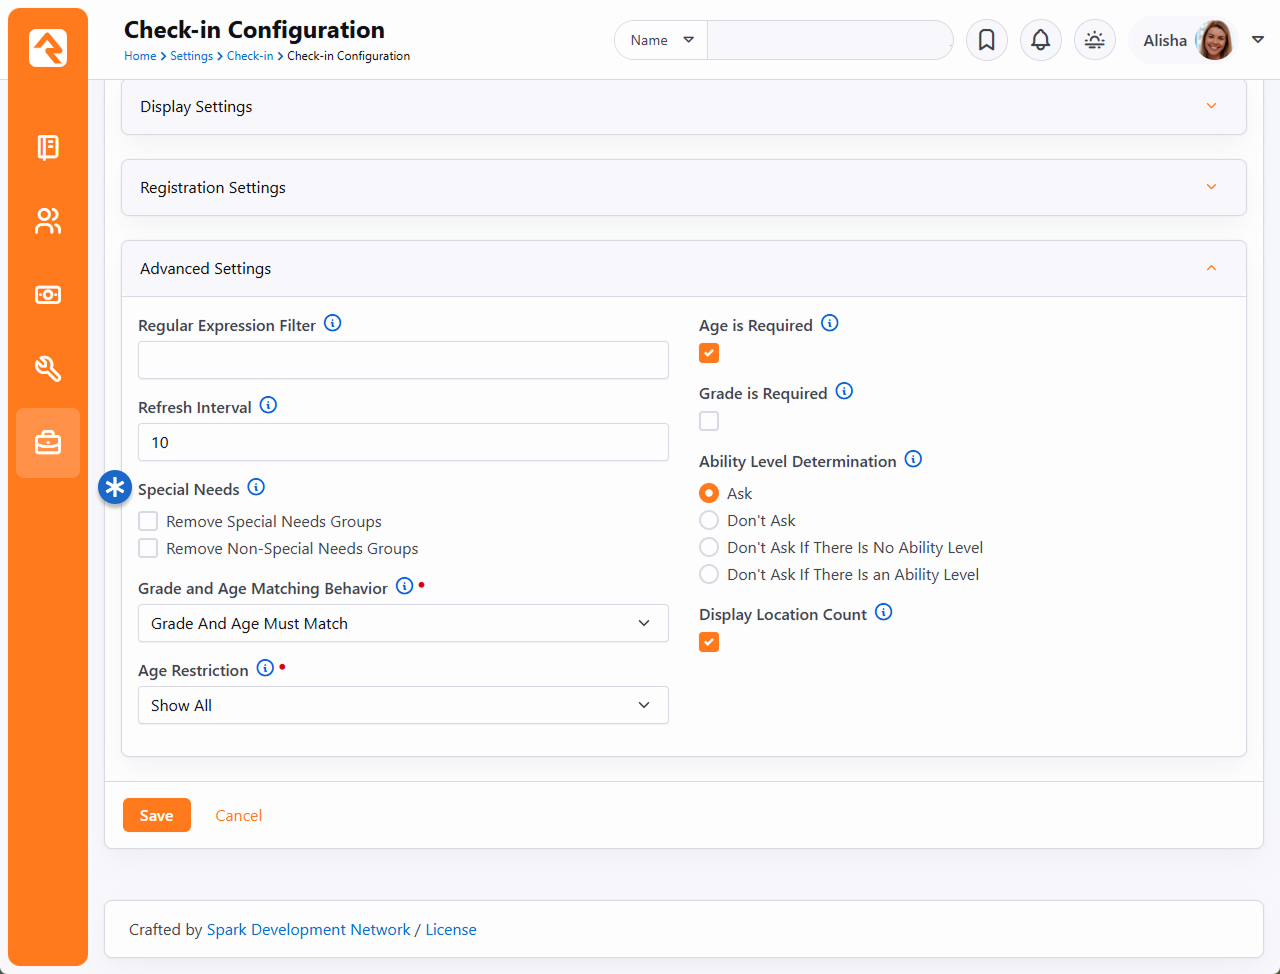Click the Regular Expression Filter text field

coord(402,360)
